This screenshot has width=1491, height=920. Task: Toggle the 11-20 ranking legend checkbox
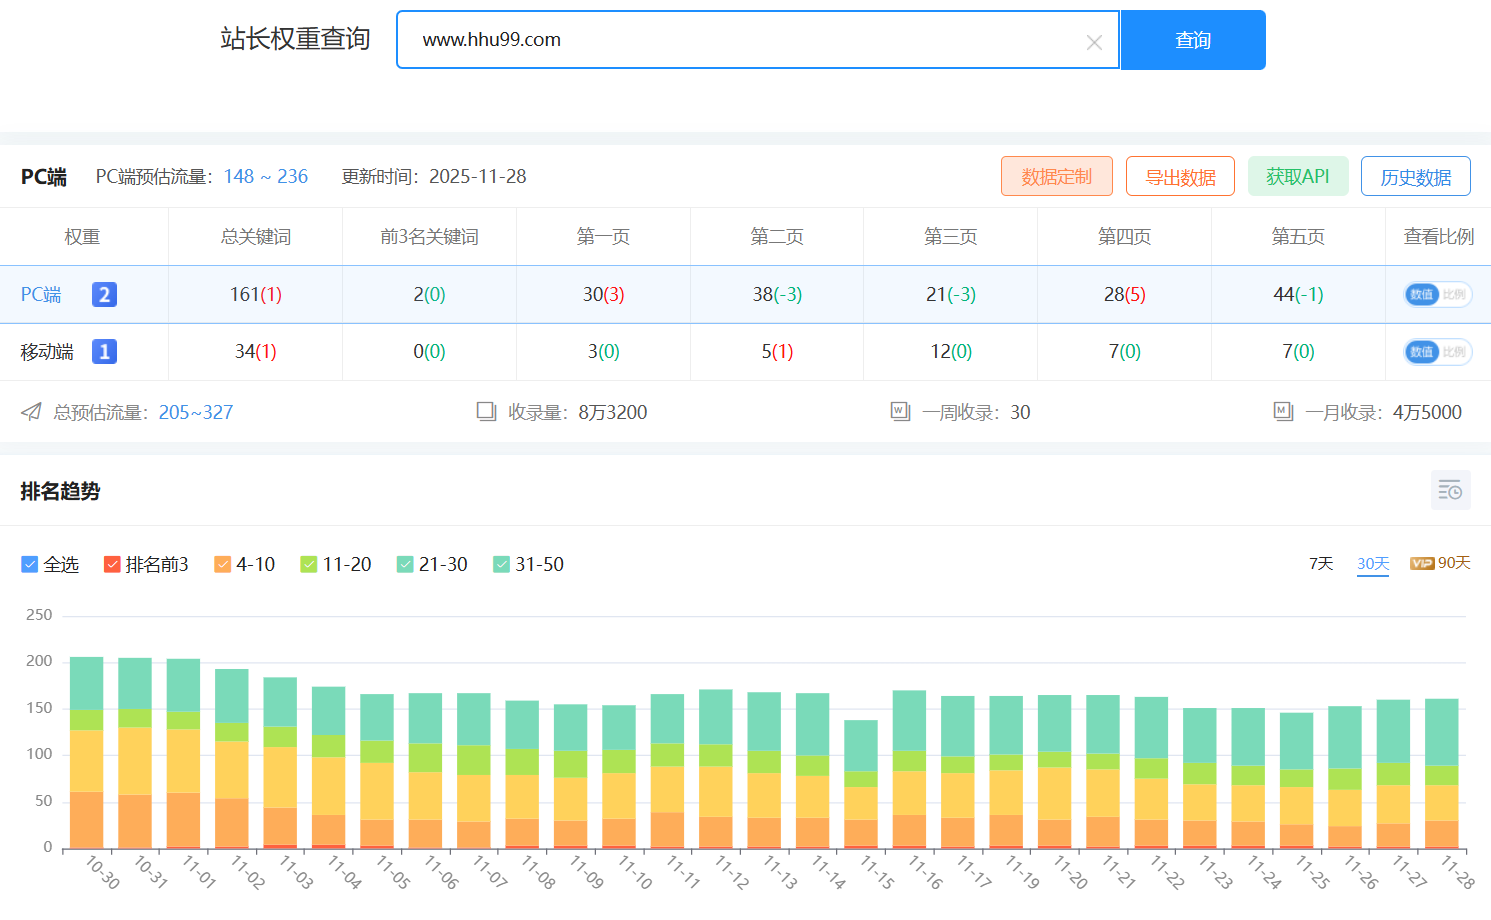[x=309, y=565]
